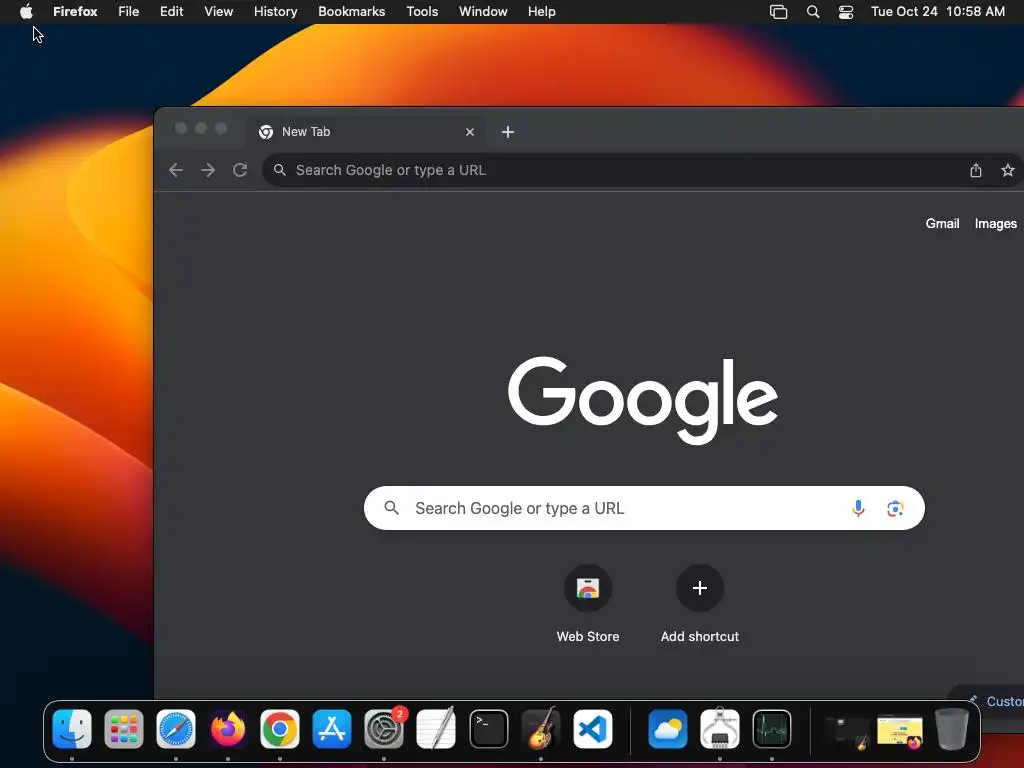Open the Weather app from the Dock

tap(667, 729)
